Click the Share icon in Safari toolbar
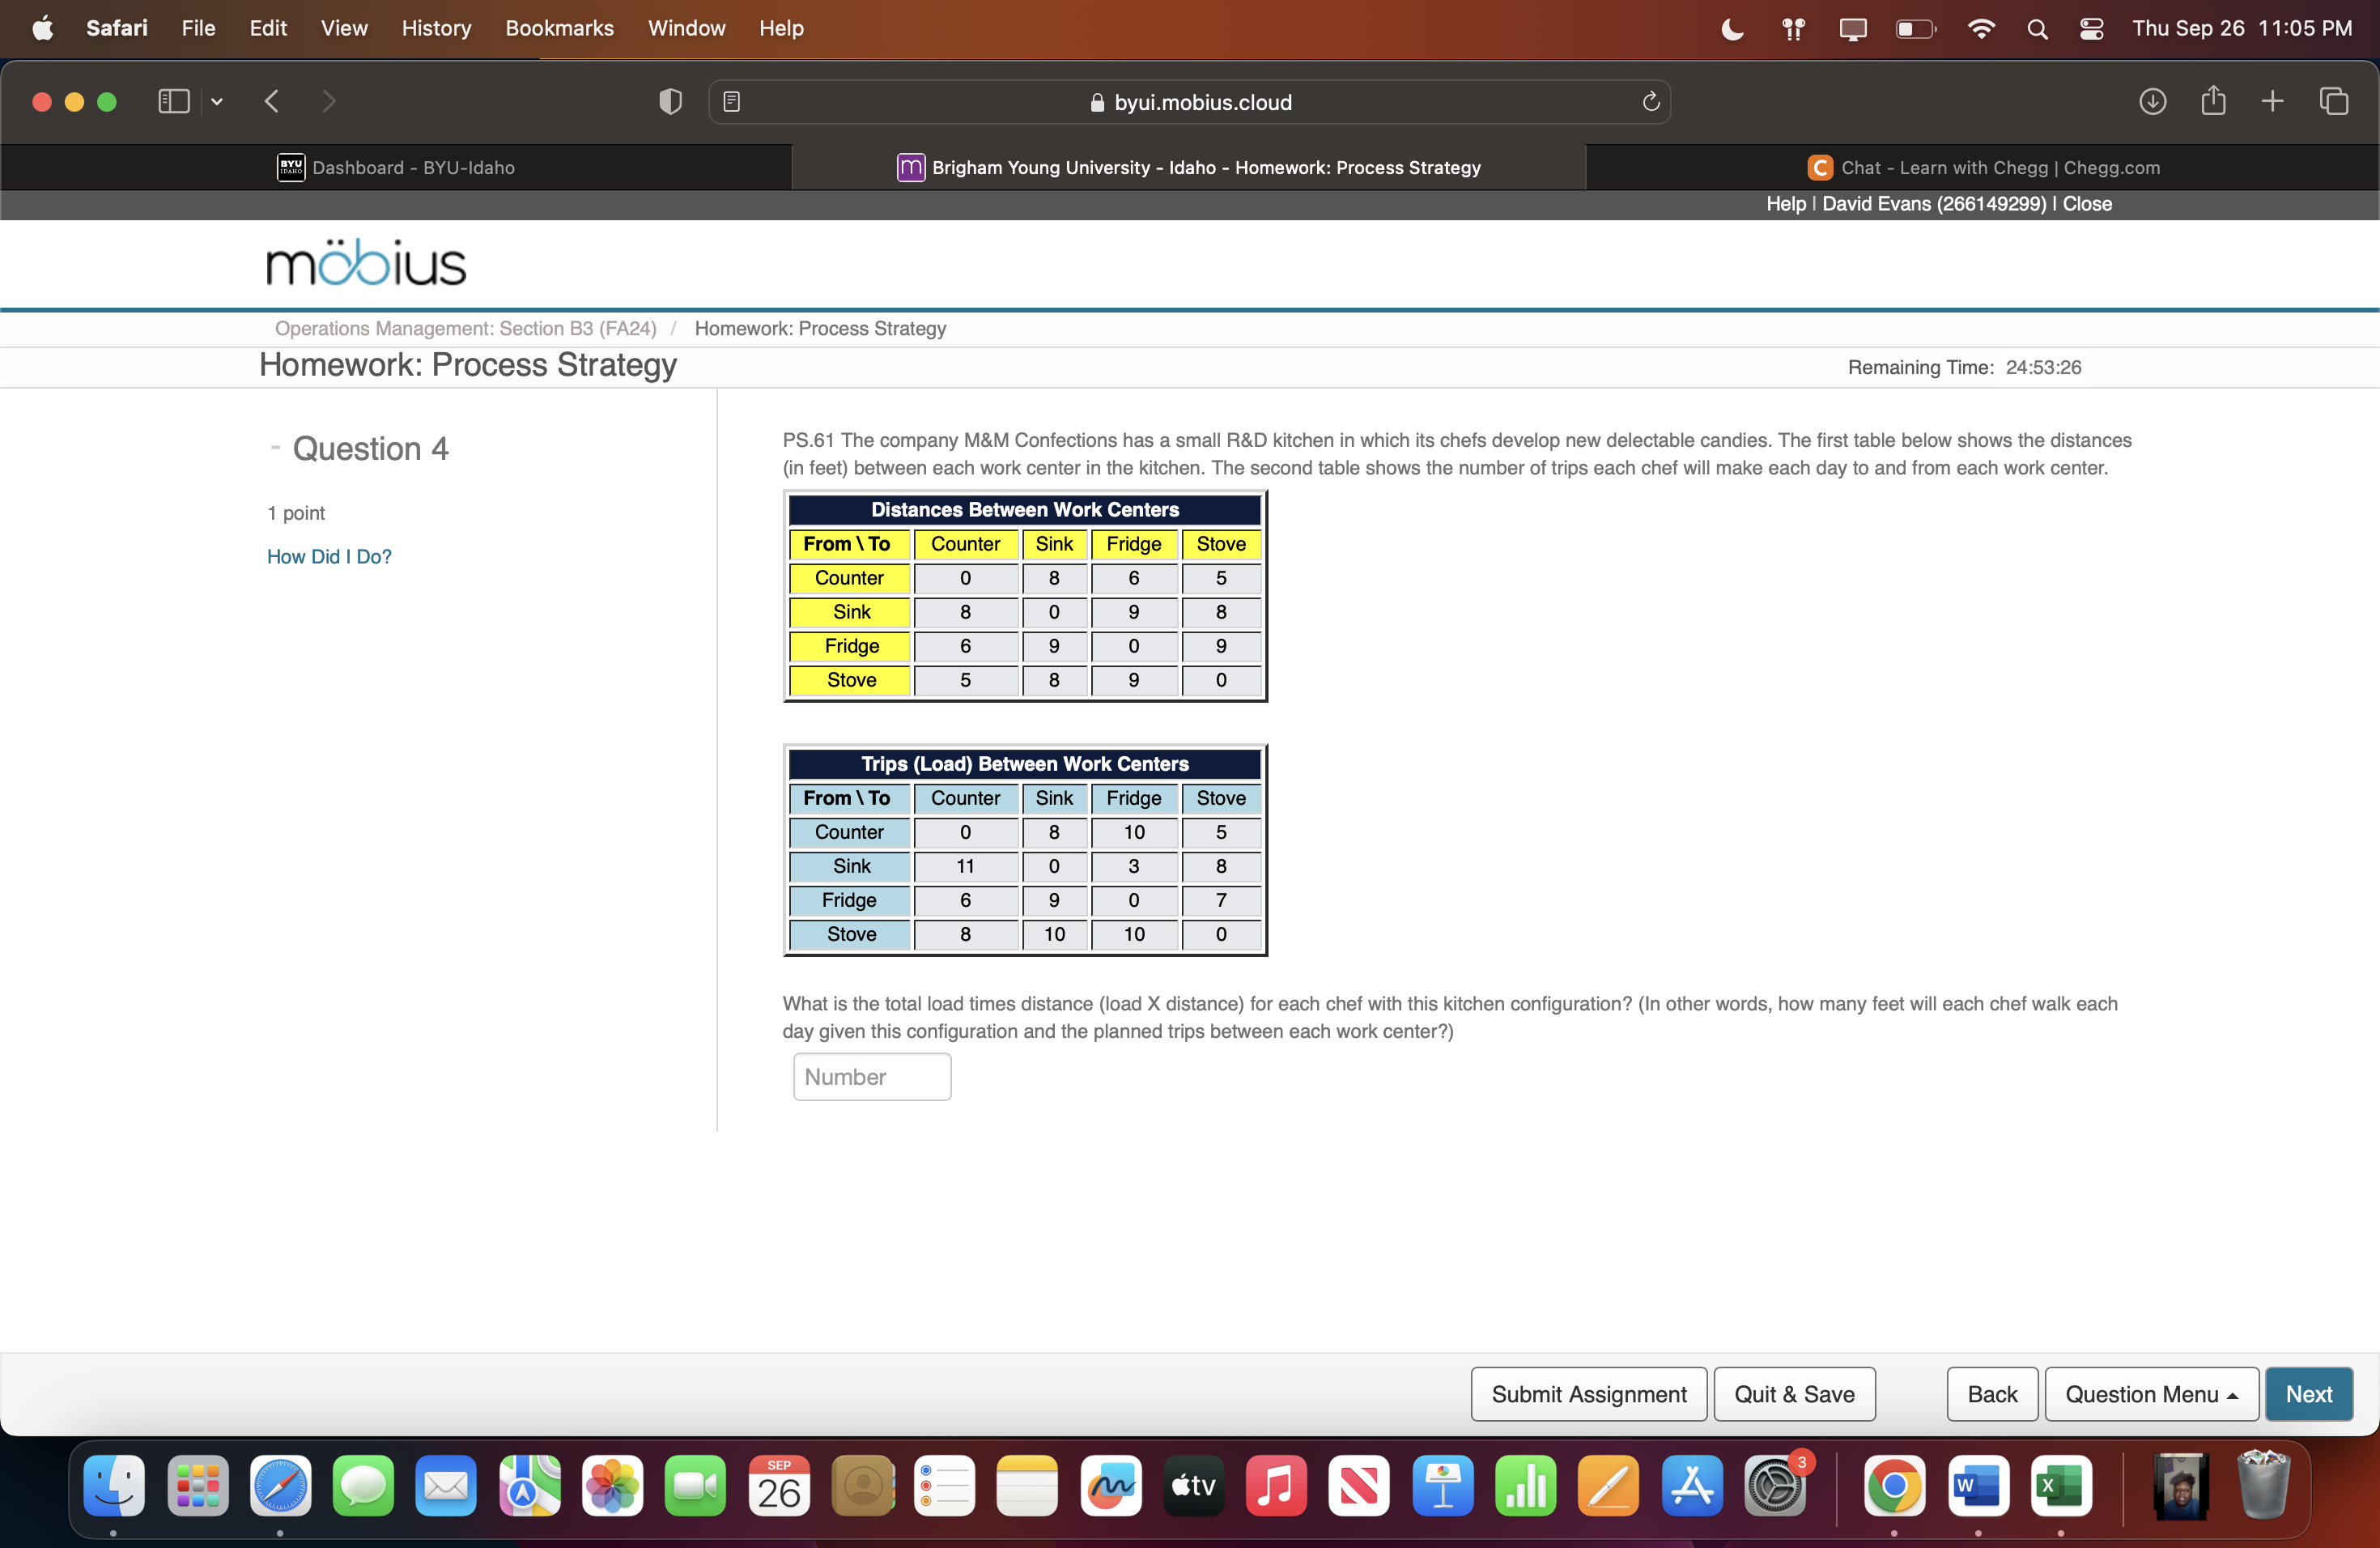 click(2214, 101)
